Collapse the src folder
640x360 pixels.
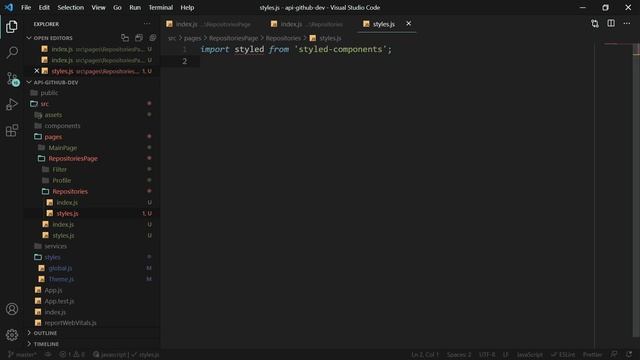pos(44,104)
